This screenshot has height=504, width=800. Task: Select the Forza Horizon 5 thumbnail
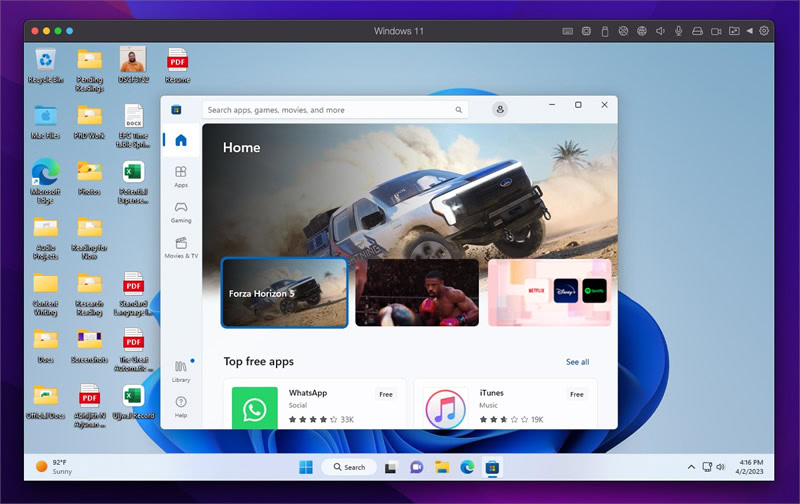[x=284, y=292]
